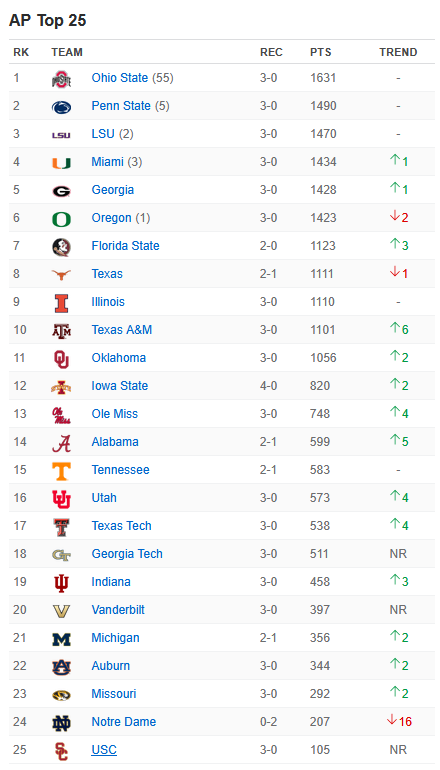The width and height of the screenshot is (440, 770).
Task: Click the Alabama script A logo
Action: tap(61, 442)
